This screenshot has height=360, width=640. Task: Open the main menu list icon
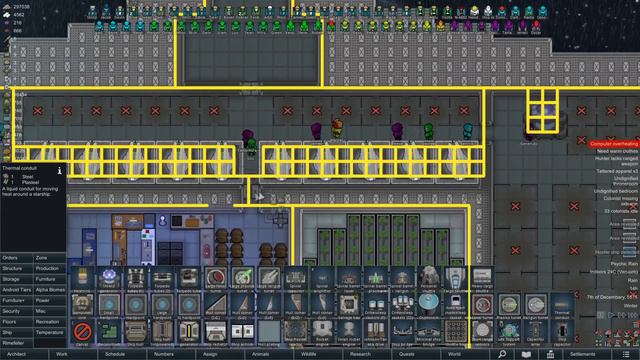click(x=626, y=354)
